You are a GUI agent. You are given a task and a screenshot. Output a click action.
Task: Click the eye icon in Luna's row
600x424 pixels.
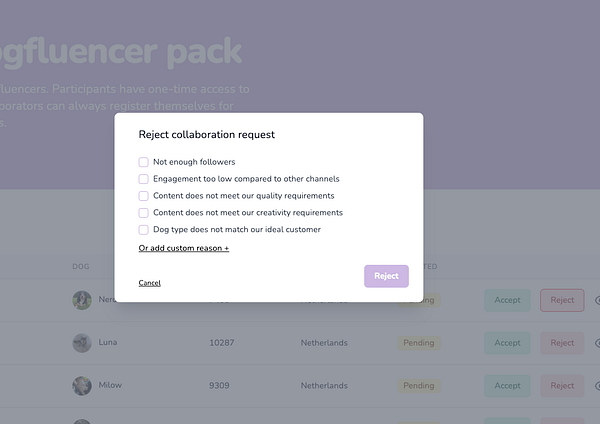click(x=596, y=343)
